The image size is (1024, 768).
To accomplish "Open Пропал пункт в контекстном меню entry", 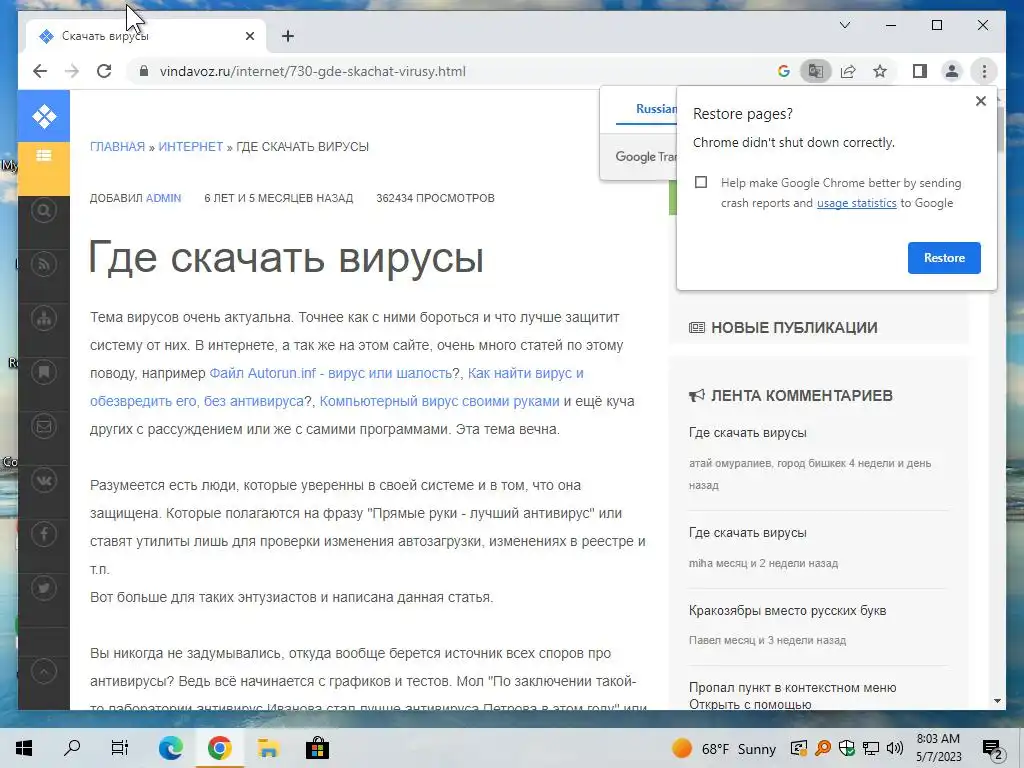I will pos(792,696).
